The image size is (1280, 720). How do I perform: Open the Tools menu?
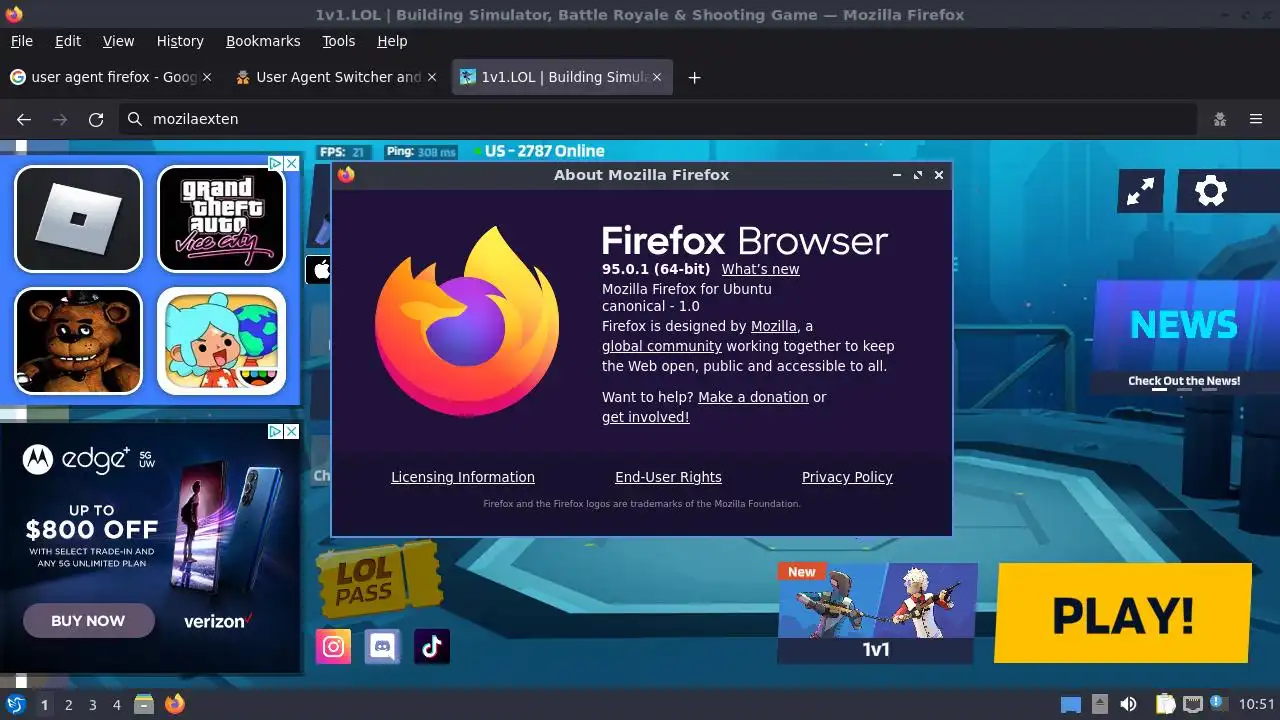[x=339, y=41]
